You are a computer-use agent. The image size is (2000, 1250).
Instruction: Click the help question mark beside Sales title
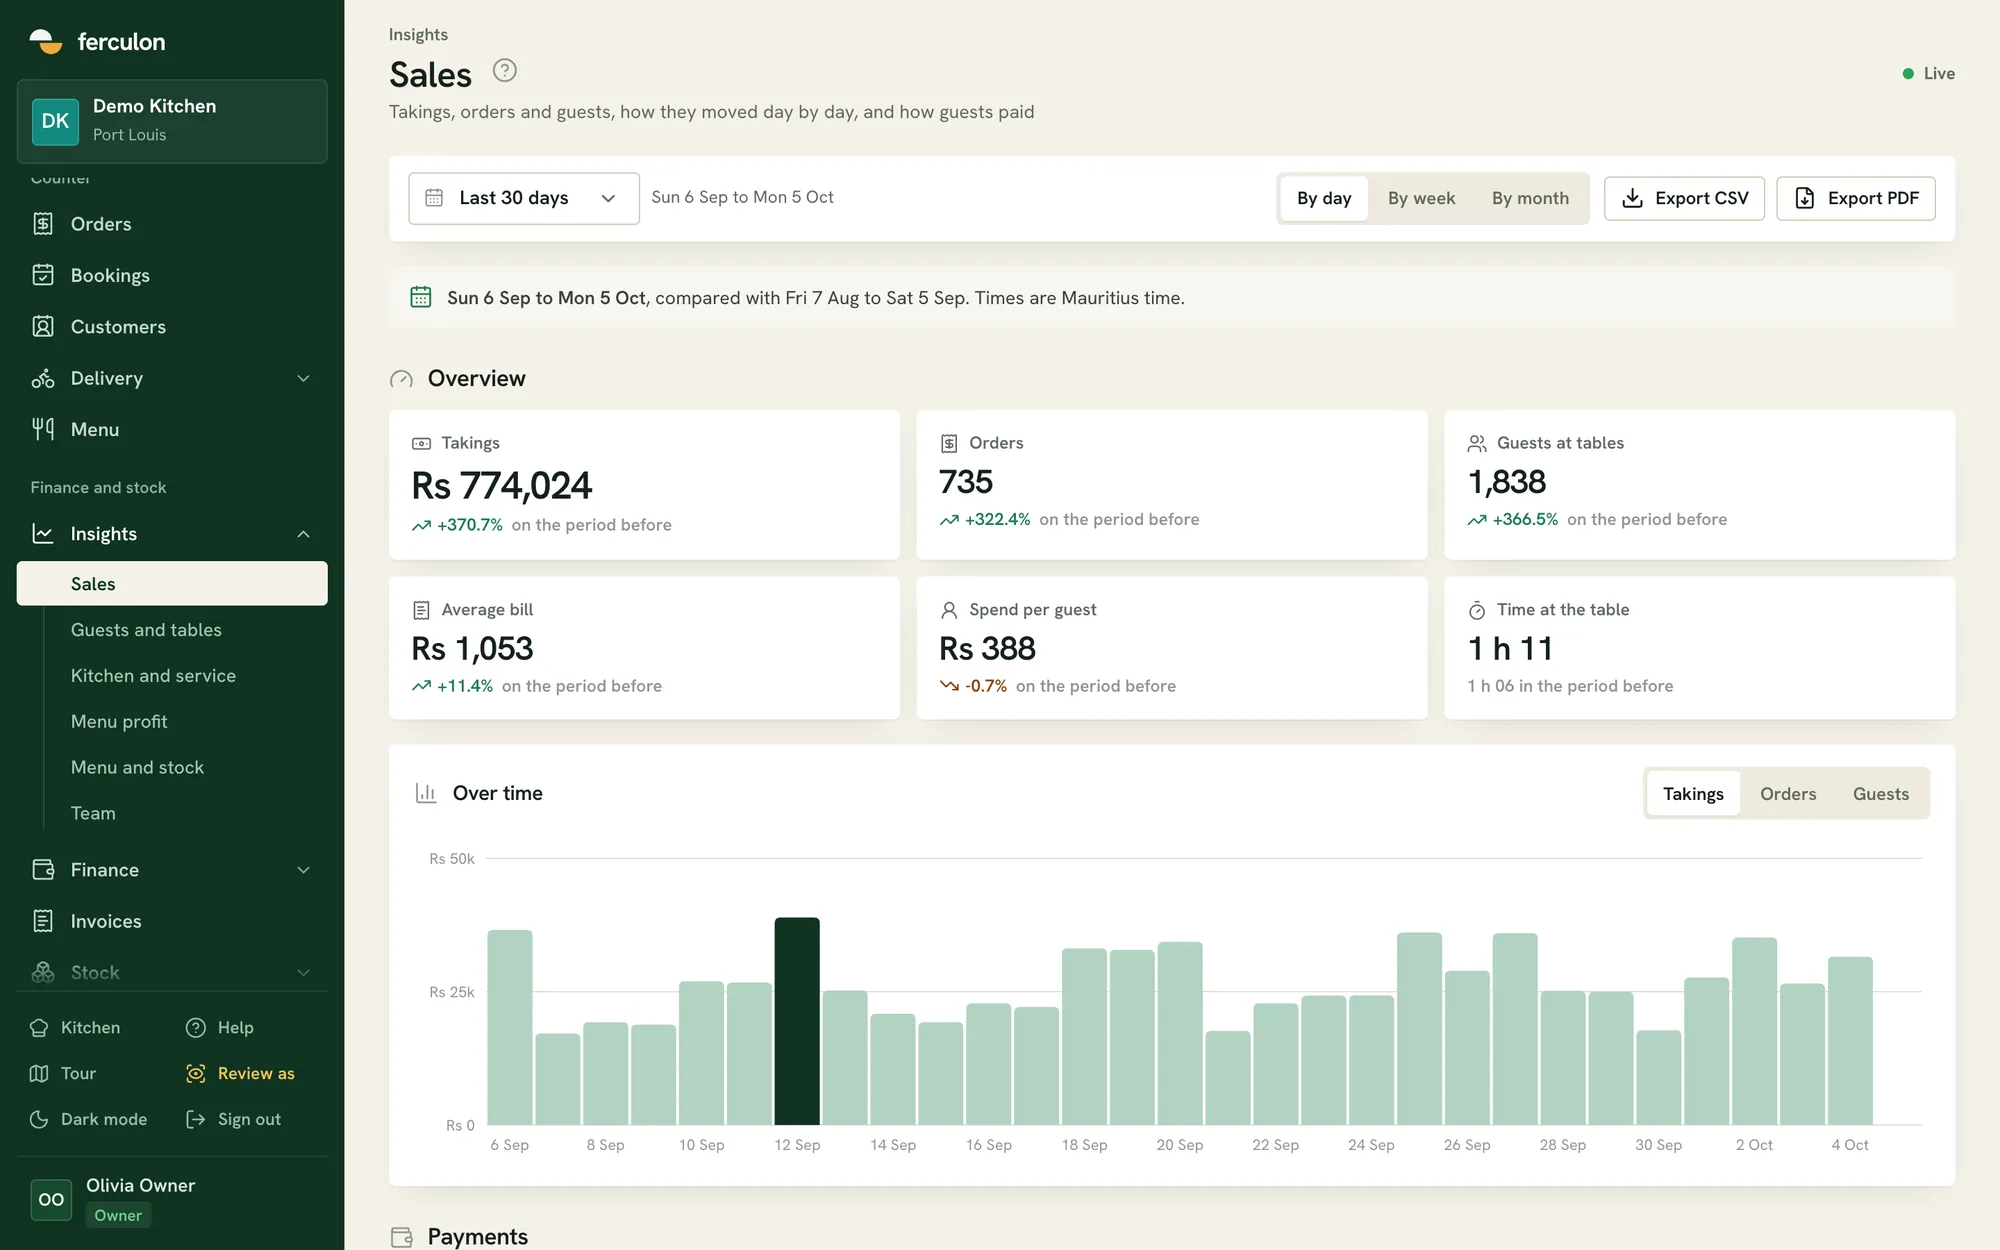pos(505,70)
